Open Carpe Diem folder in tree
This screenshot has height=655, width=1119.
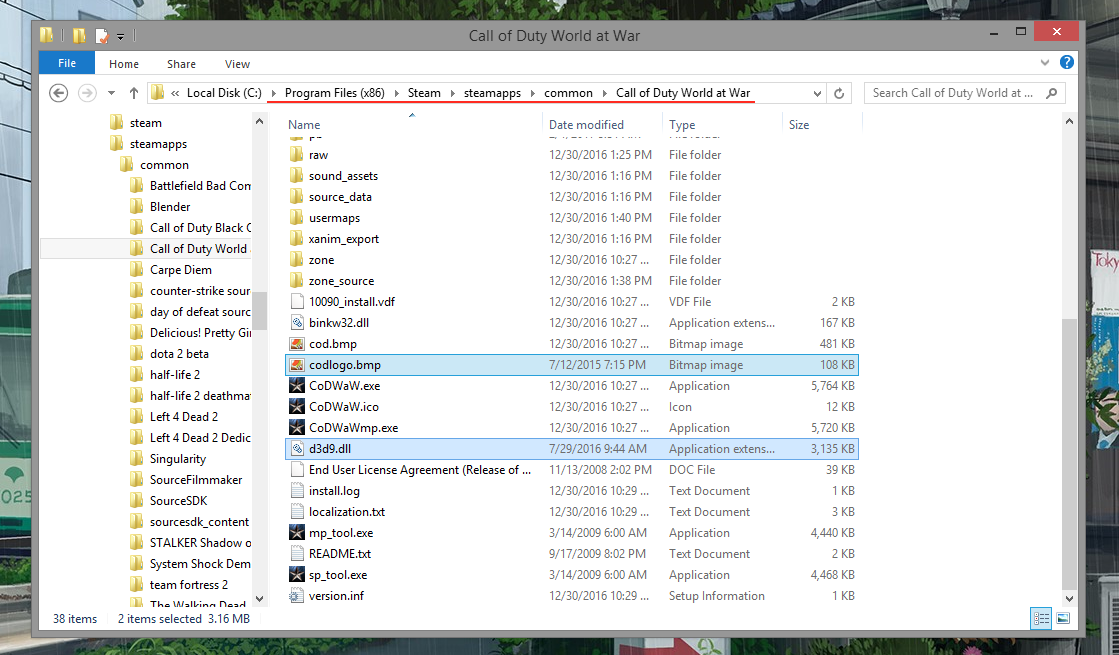point(181,270)
